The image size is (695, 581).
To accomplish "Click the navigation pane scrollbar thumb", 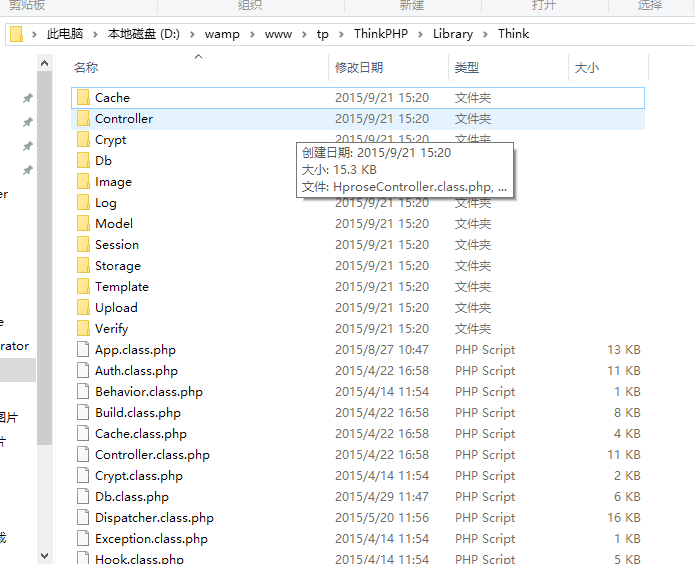I will click(44, 258).
